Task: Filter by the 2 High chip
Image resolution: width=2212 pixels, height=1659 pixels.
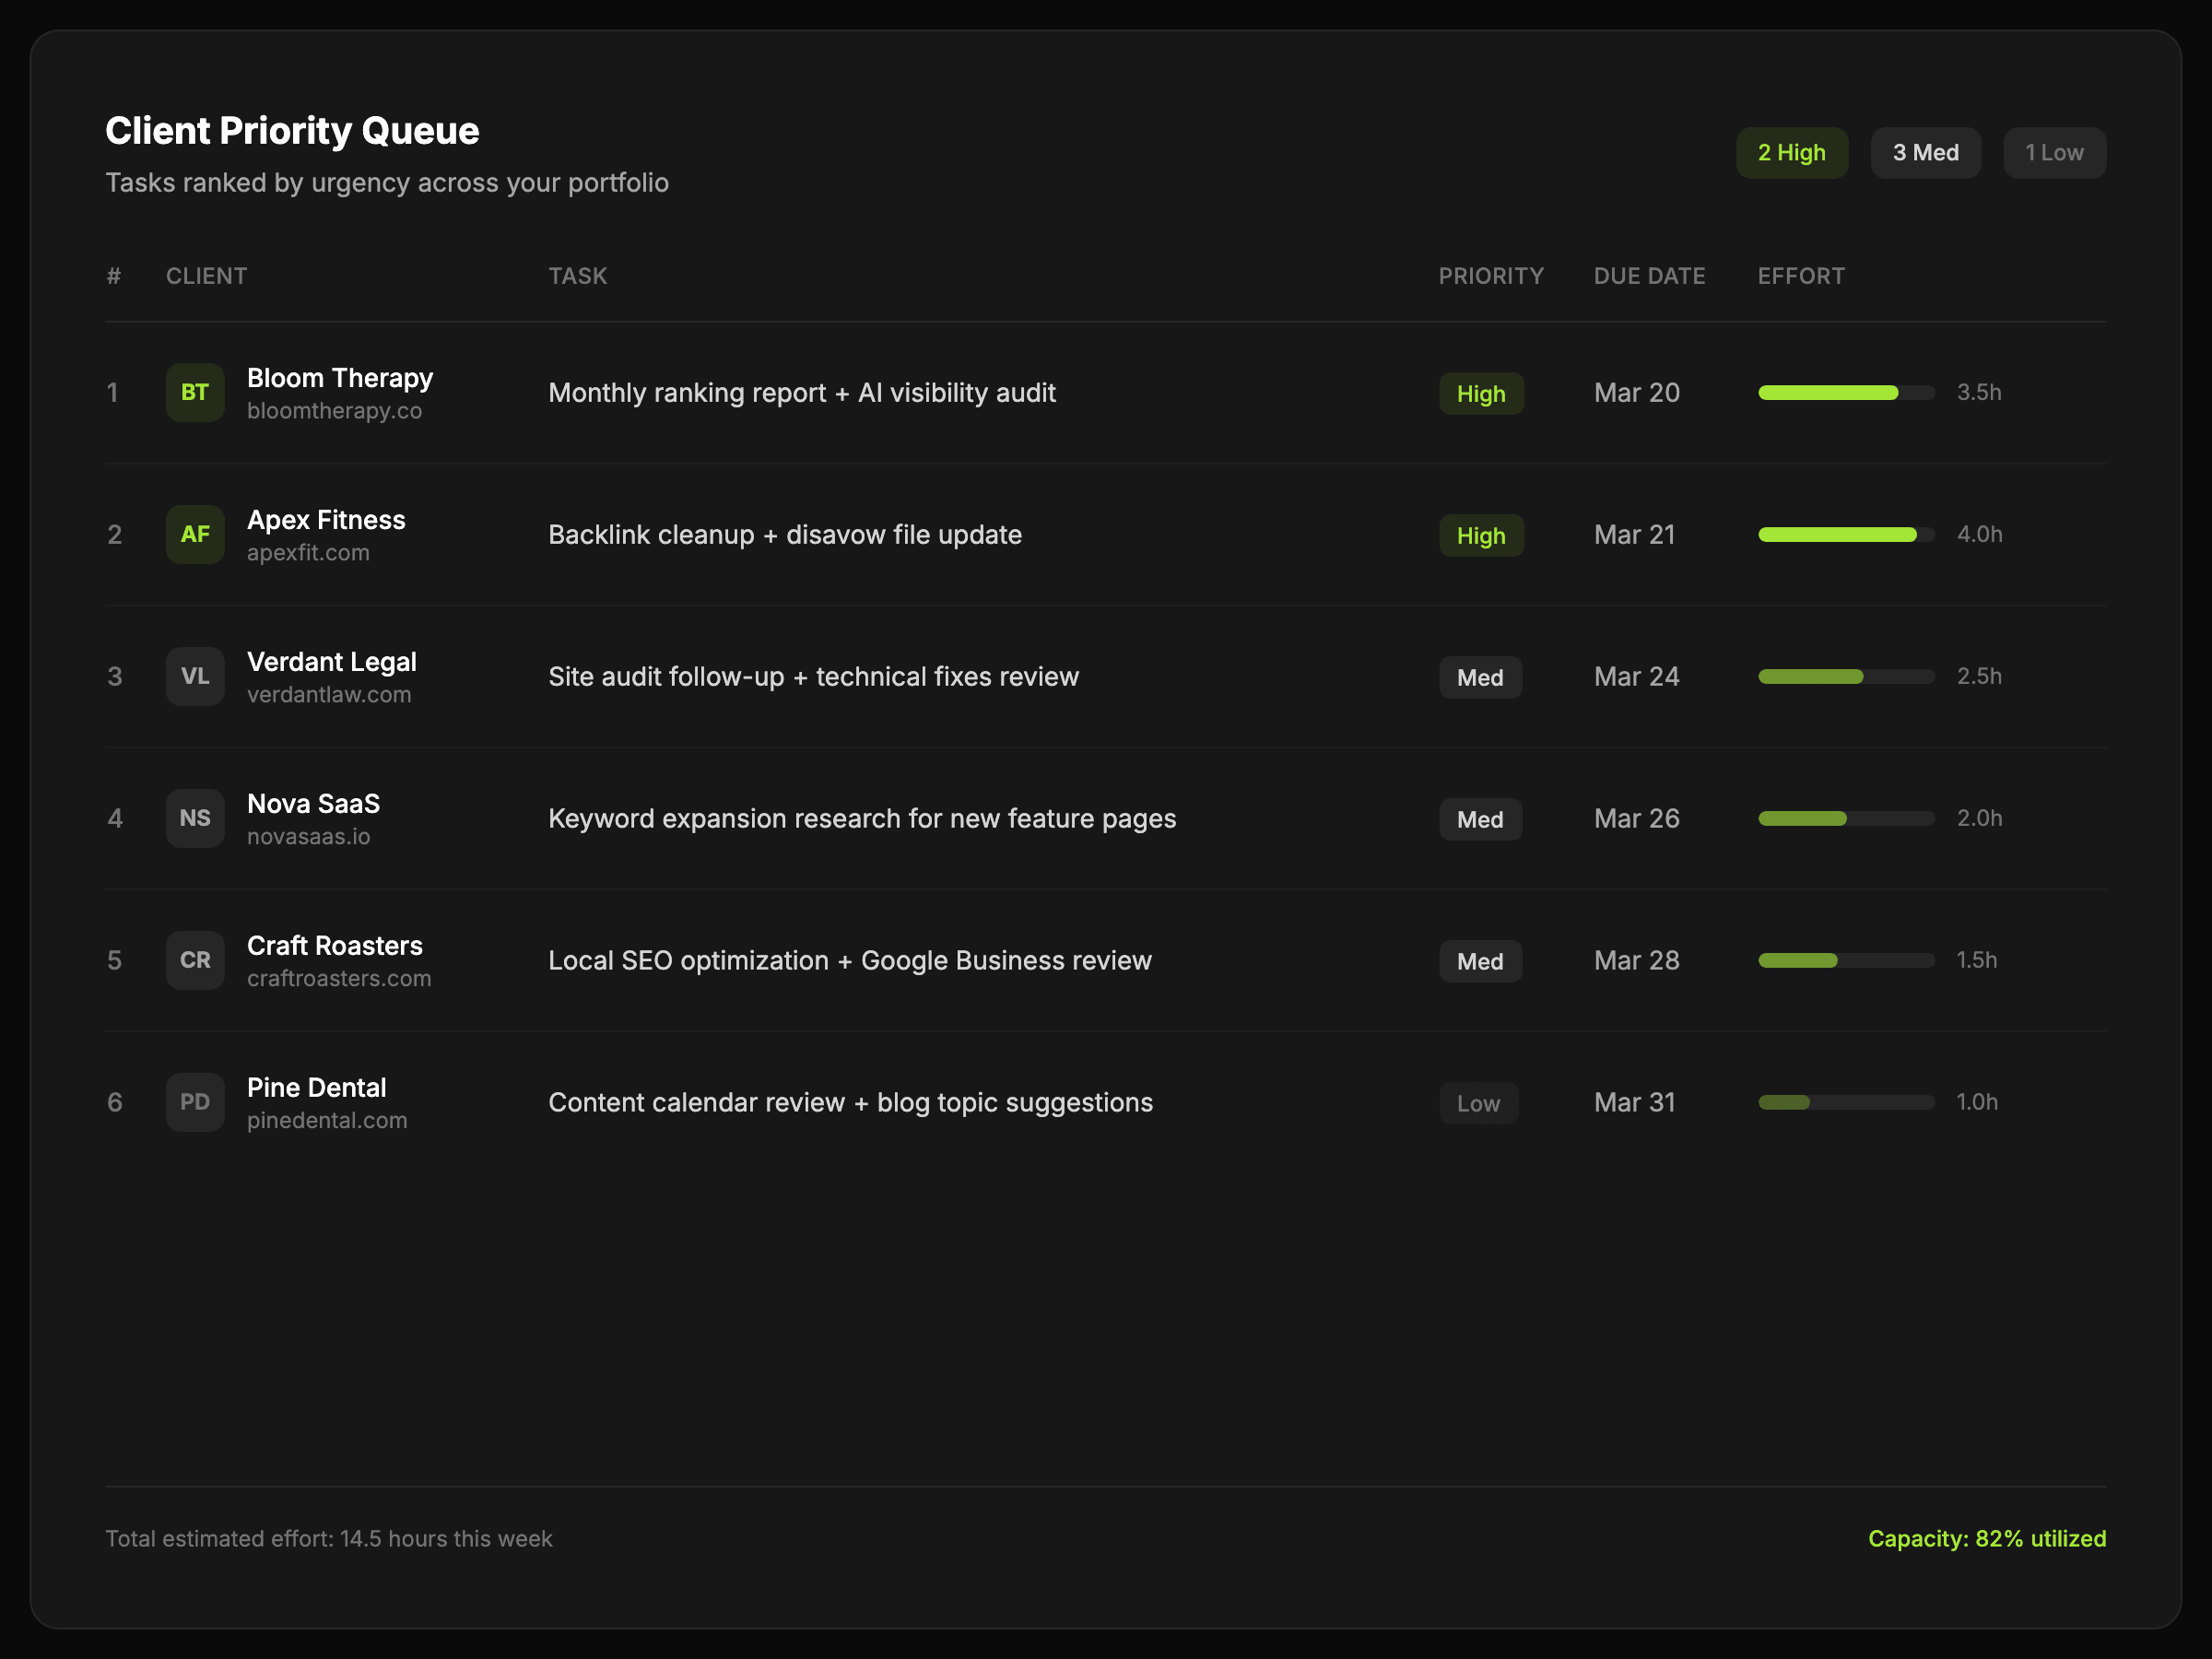Action: click(1791, 153)
